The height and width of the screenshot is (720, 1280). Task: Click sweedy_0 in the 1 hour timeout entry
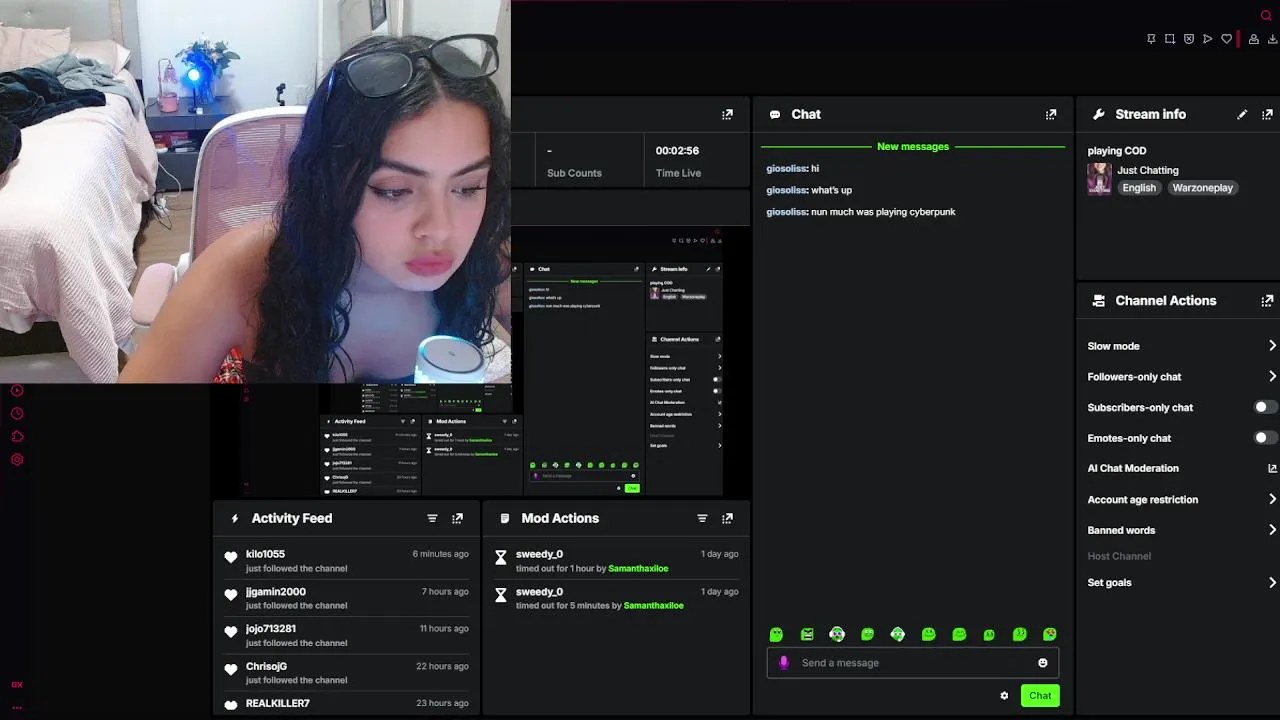(x=539, y=554)
